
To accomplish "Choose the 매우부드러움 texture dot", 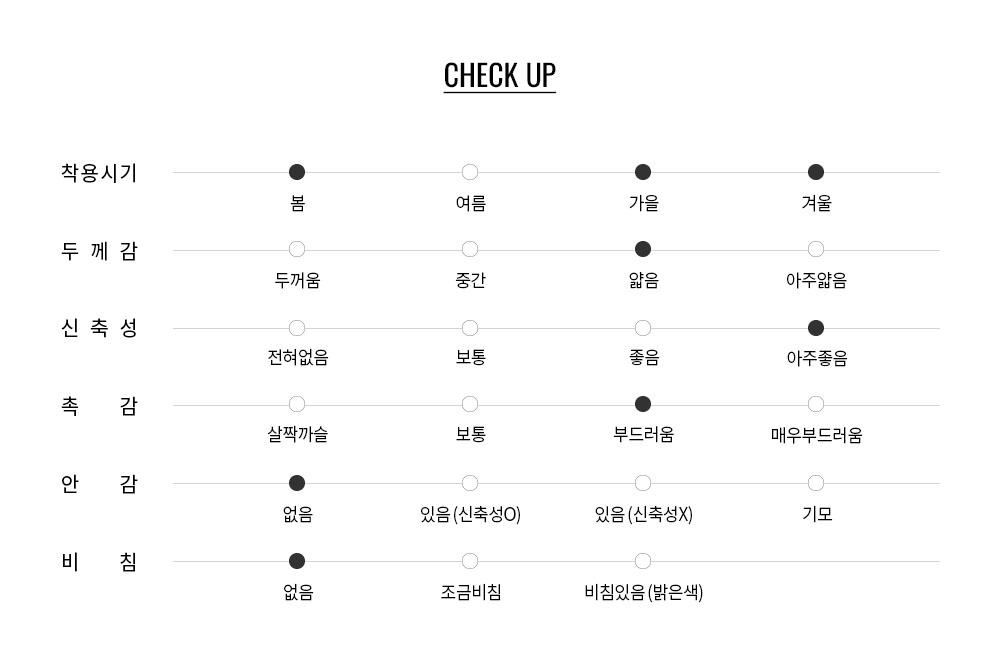I will click(x=816, y=404).
